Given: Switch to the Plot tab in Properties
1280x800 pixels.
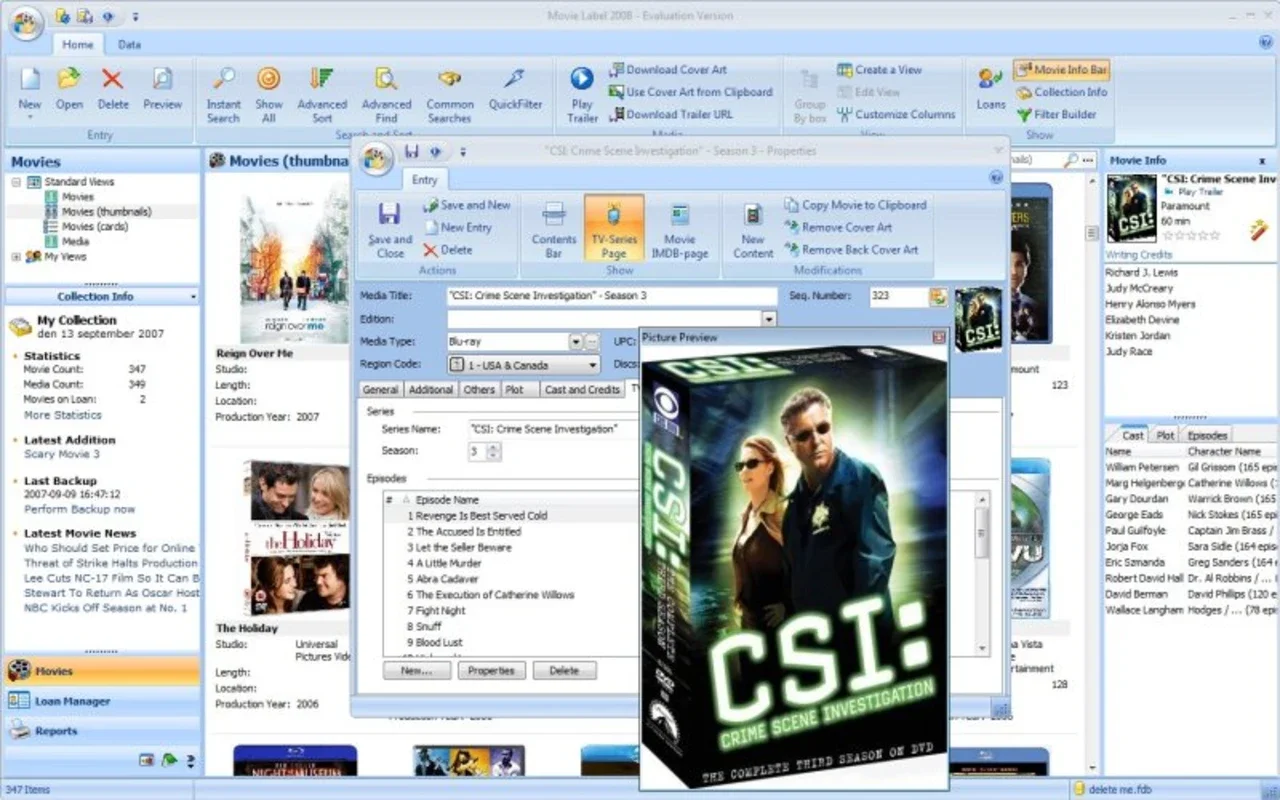Looking at the screenshot, I should click(514, 390).
